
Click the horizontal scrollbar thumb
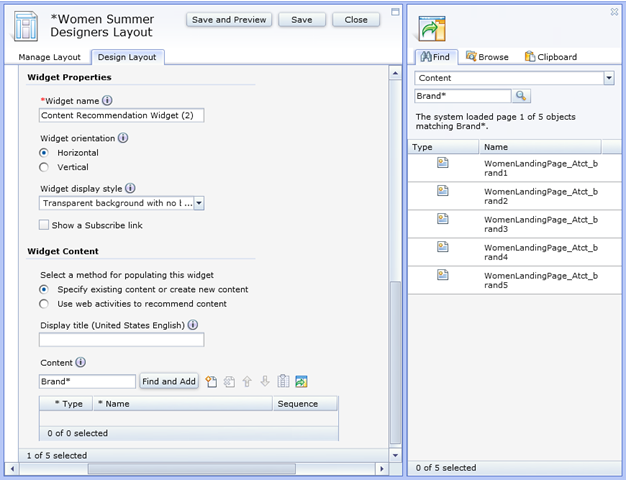click(192, 468)
